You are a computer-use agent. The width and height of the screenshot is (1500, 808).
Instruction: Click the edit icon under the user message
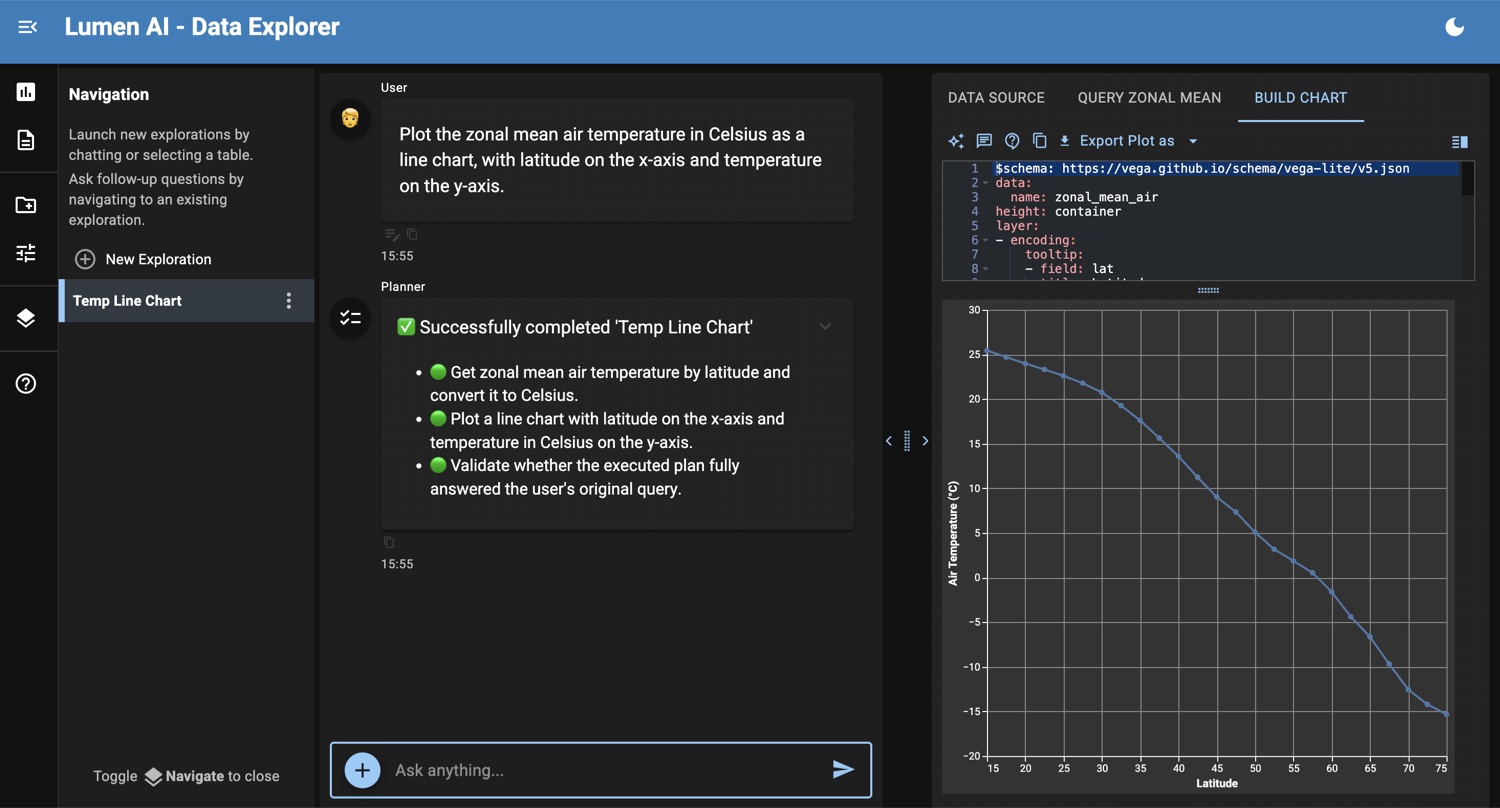click(x=392, y=235)
